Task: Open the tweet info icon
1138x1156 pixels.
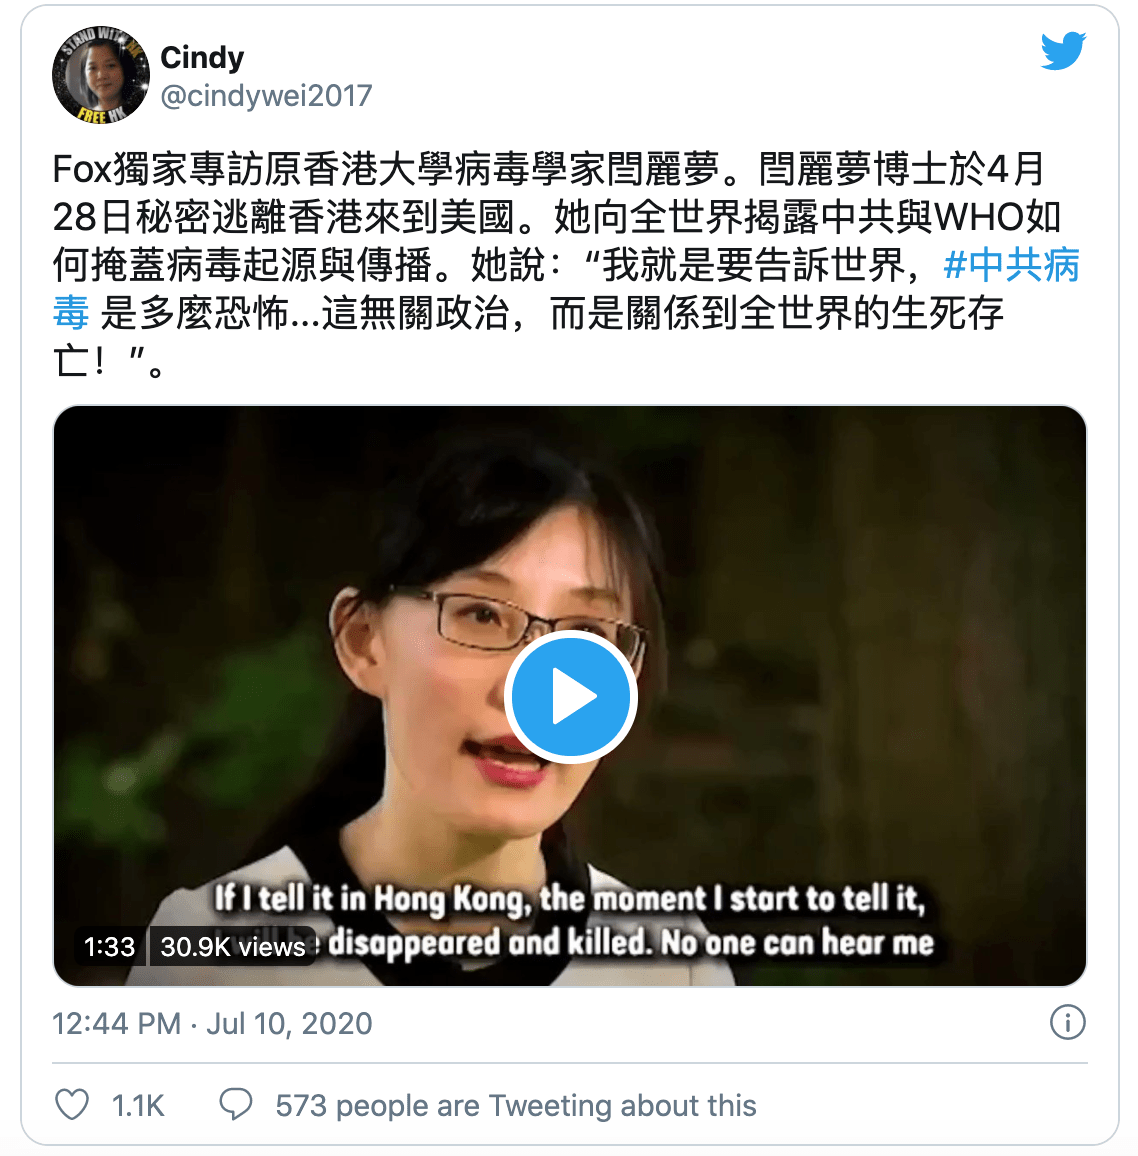Action: [1067, 1023]
